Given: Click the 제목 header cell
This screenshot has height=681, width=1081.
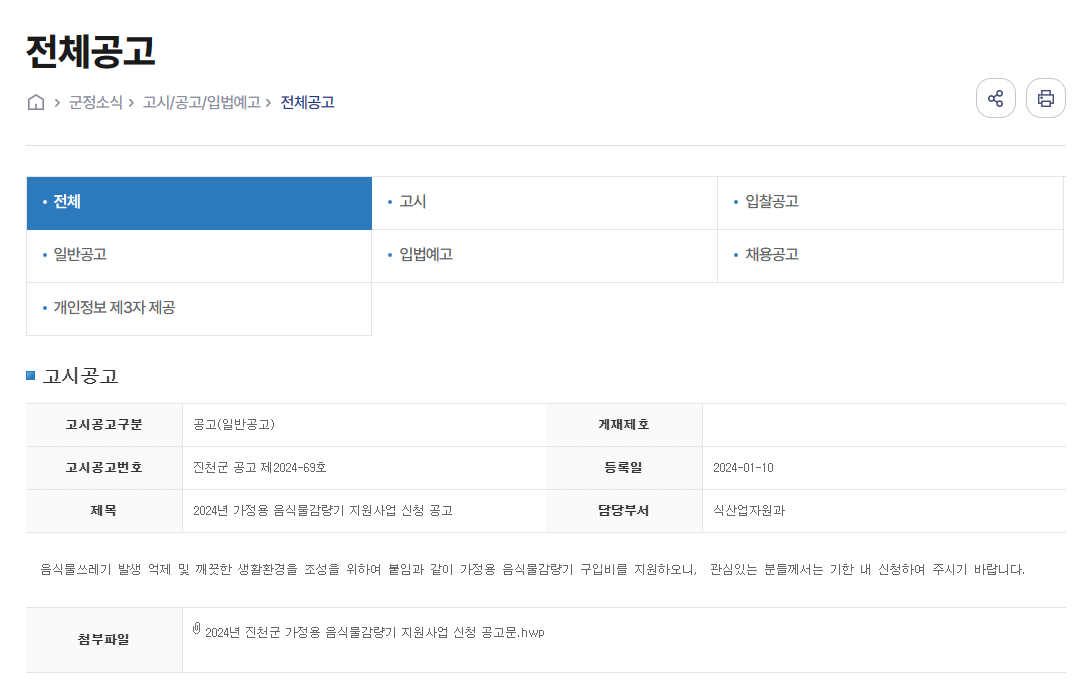Looking at the screenshot, I should pos(104,511).
